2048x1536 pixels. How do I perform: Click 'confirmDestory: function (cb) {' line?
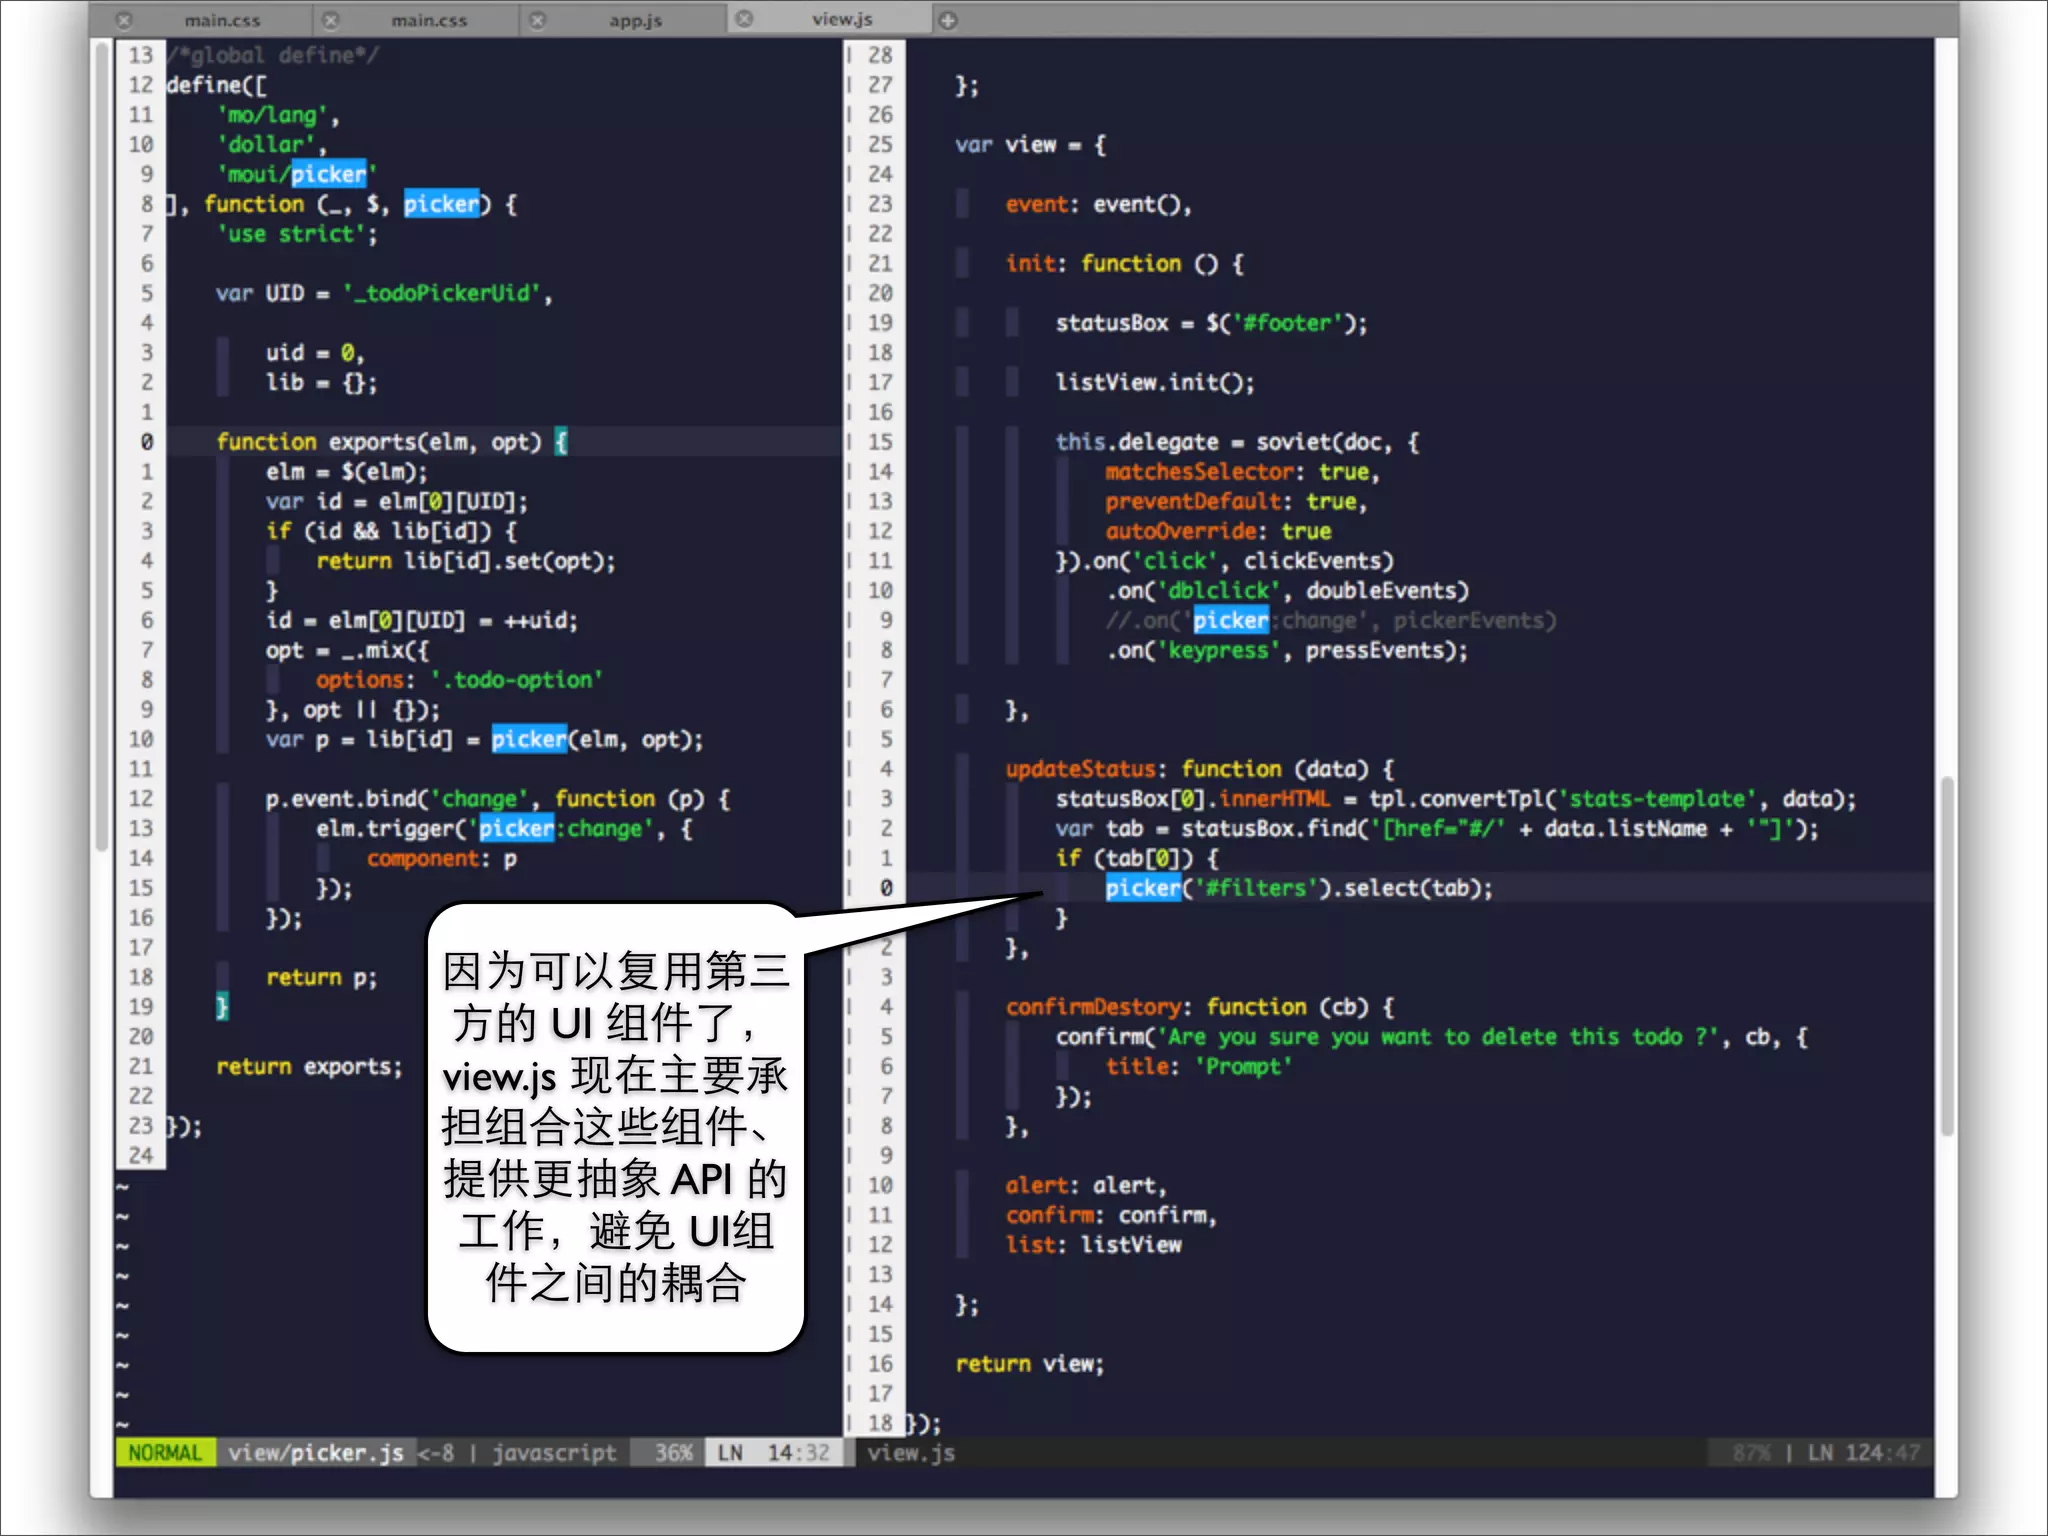coord(1200,1007)
